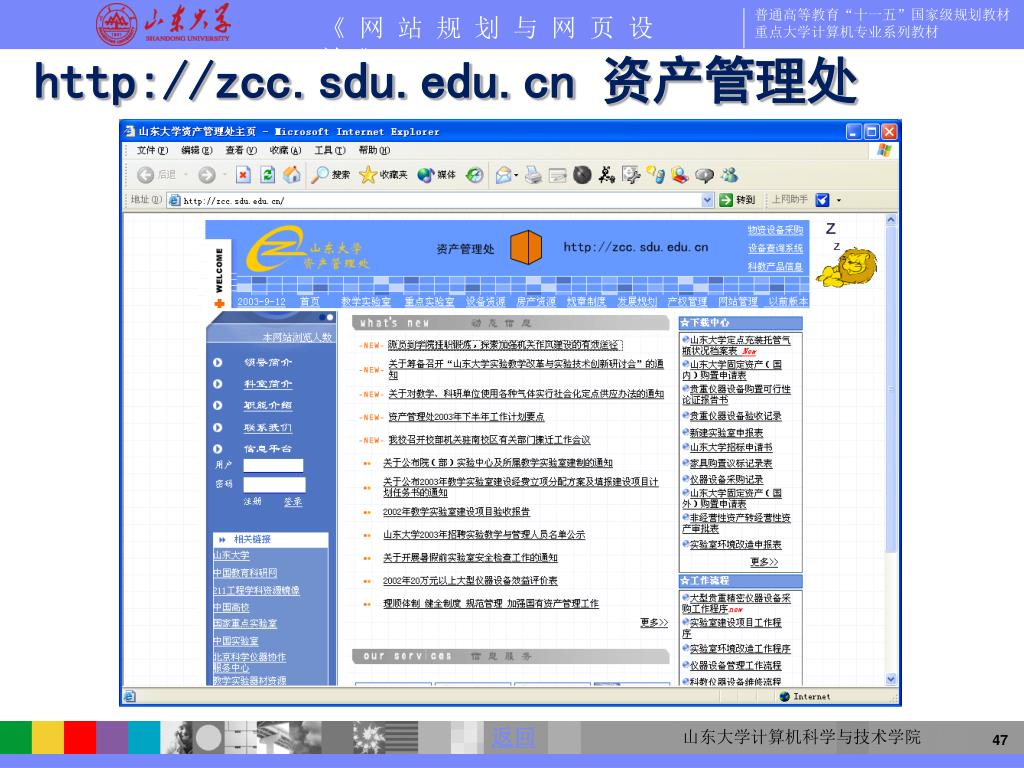Screen dimensions: 1024x768
Task: Click 更多>> in 下载中心 panel
Action: [x=764, y=562]
